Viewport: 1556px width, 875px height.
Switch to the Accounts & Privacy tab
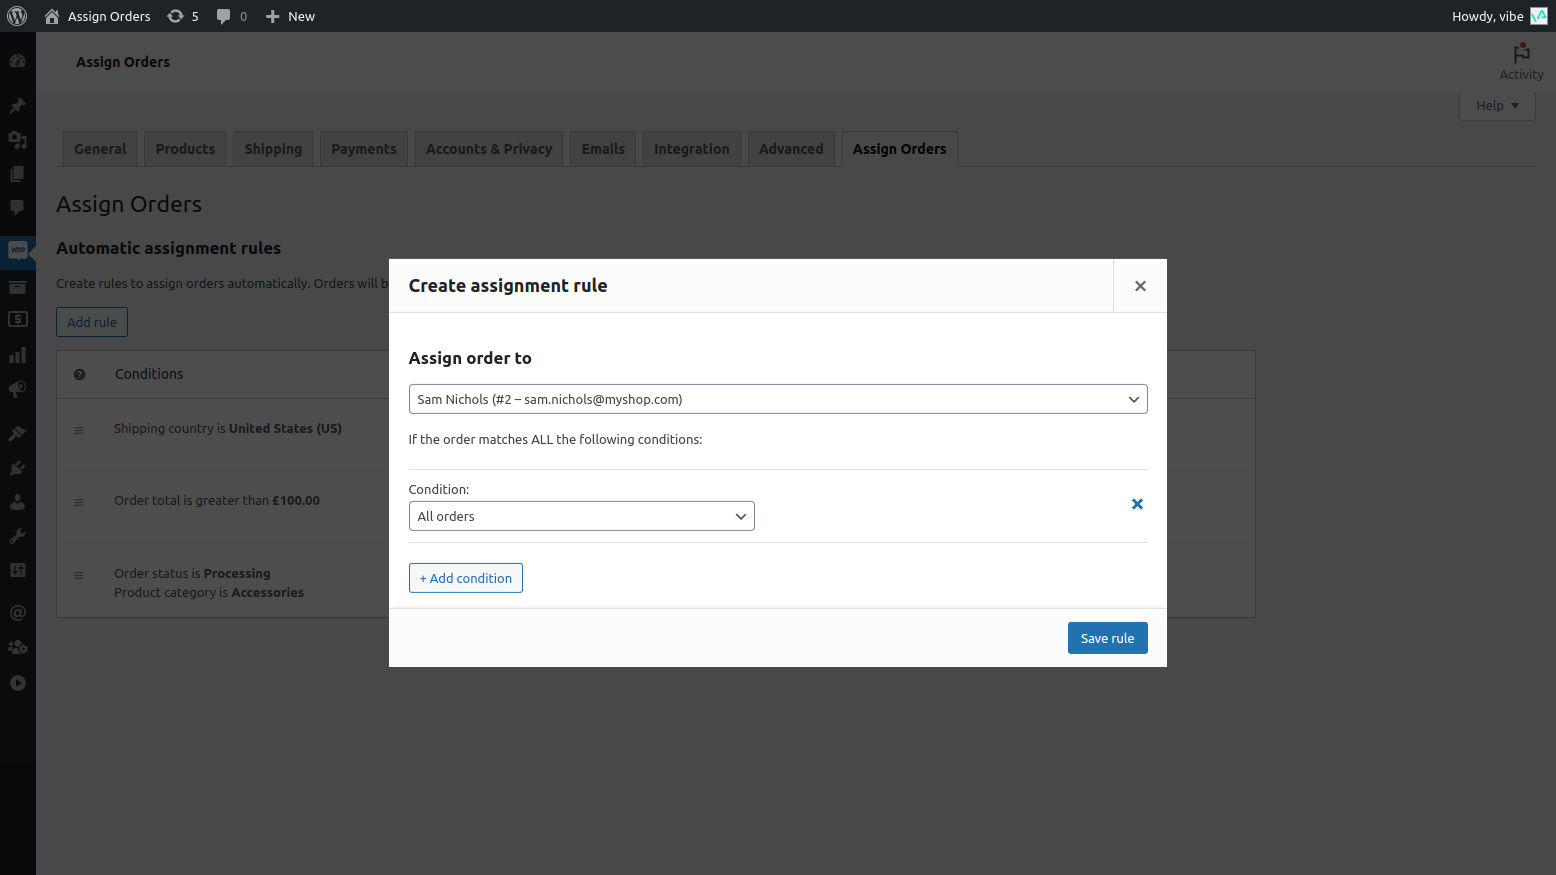click(x=488, y=148)
